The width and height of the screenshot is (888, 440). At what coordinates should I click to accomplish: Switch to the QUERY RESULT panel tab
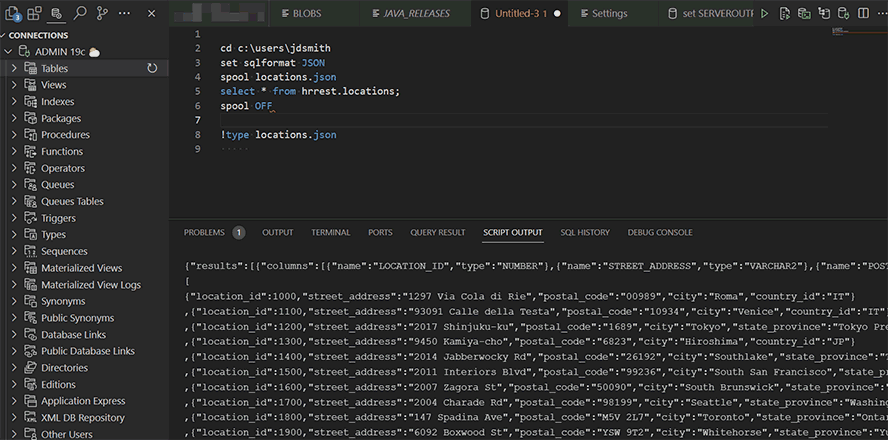pos(437,232)
